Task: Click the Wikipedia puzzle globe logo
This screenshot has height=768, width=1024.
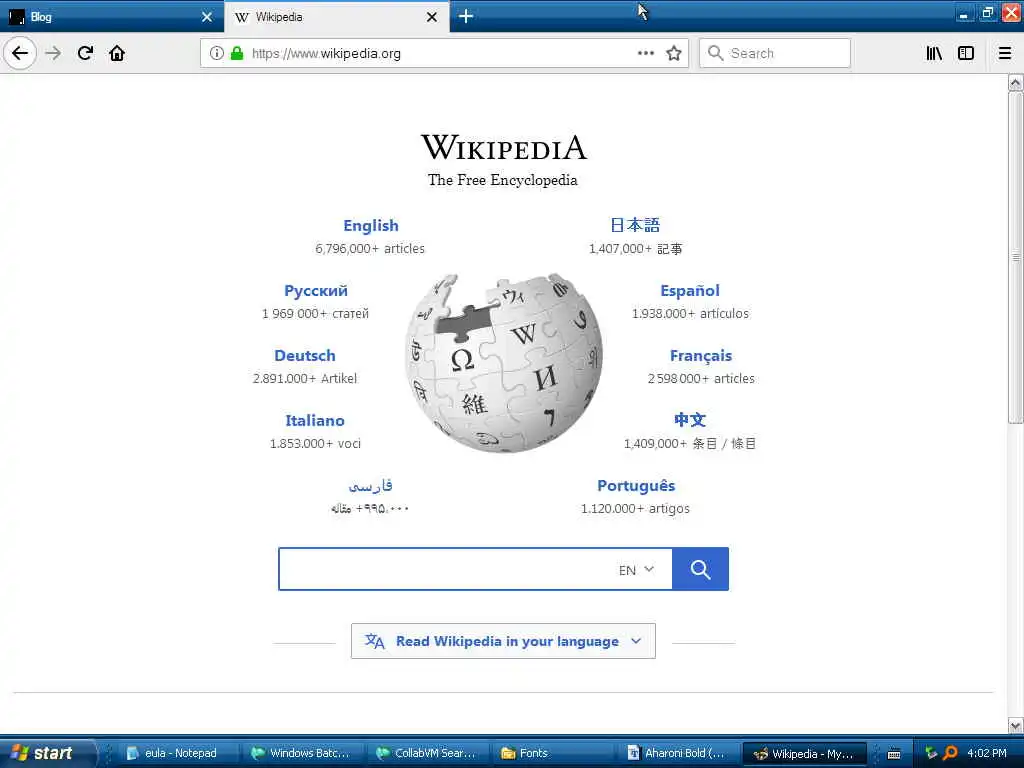Action: (x=504, y=363)
